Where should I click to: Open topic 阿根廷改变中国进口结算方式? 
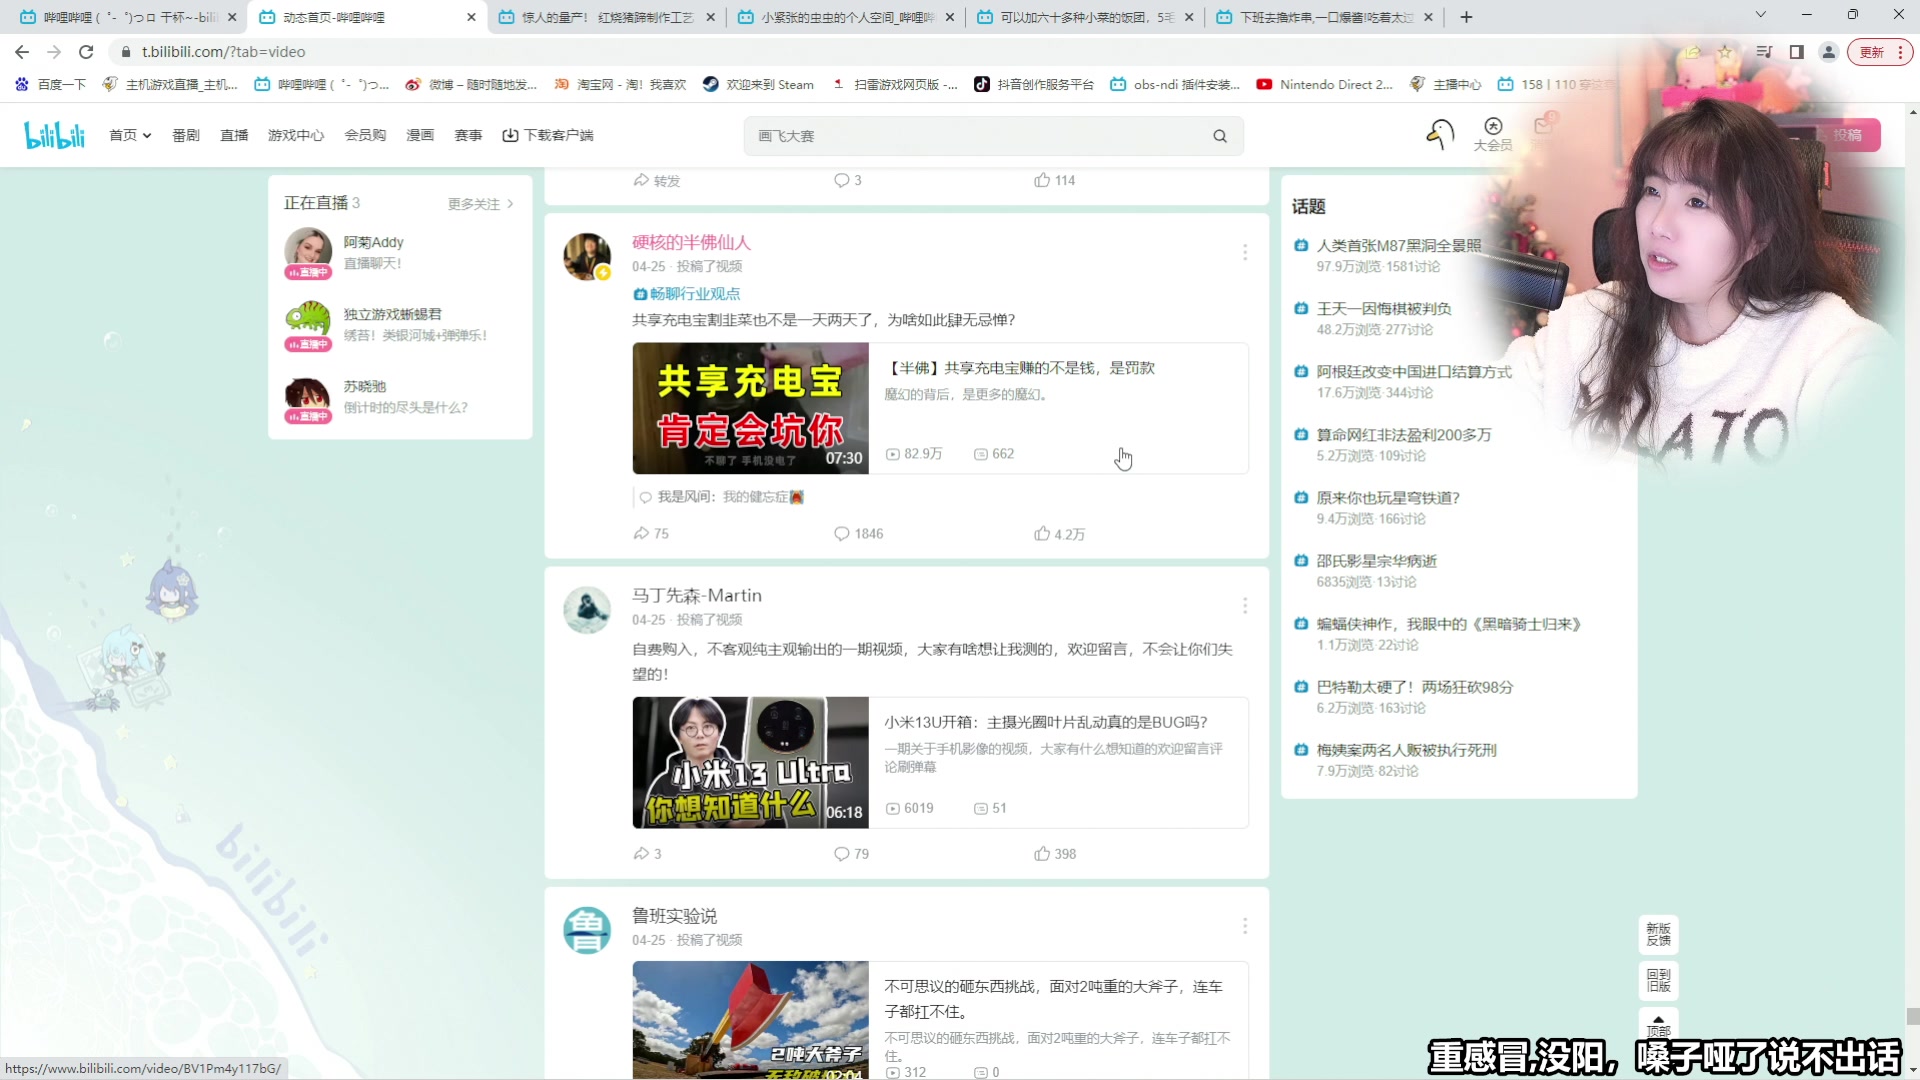(x=1414, y=372)
